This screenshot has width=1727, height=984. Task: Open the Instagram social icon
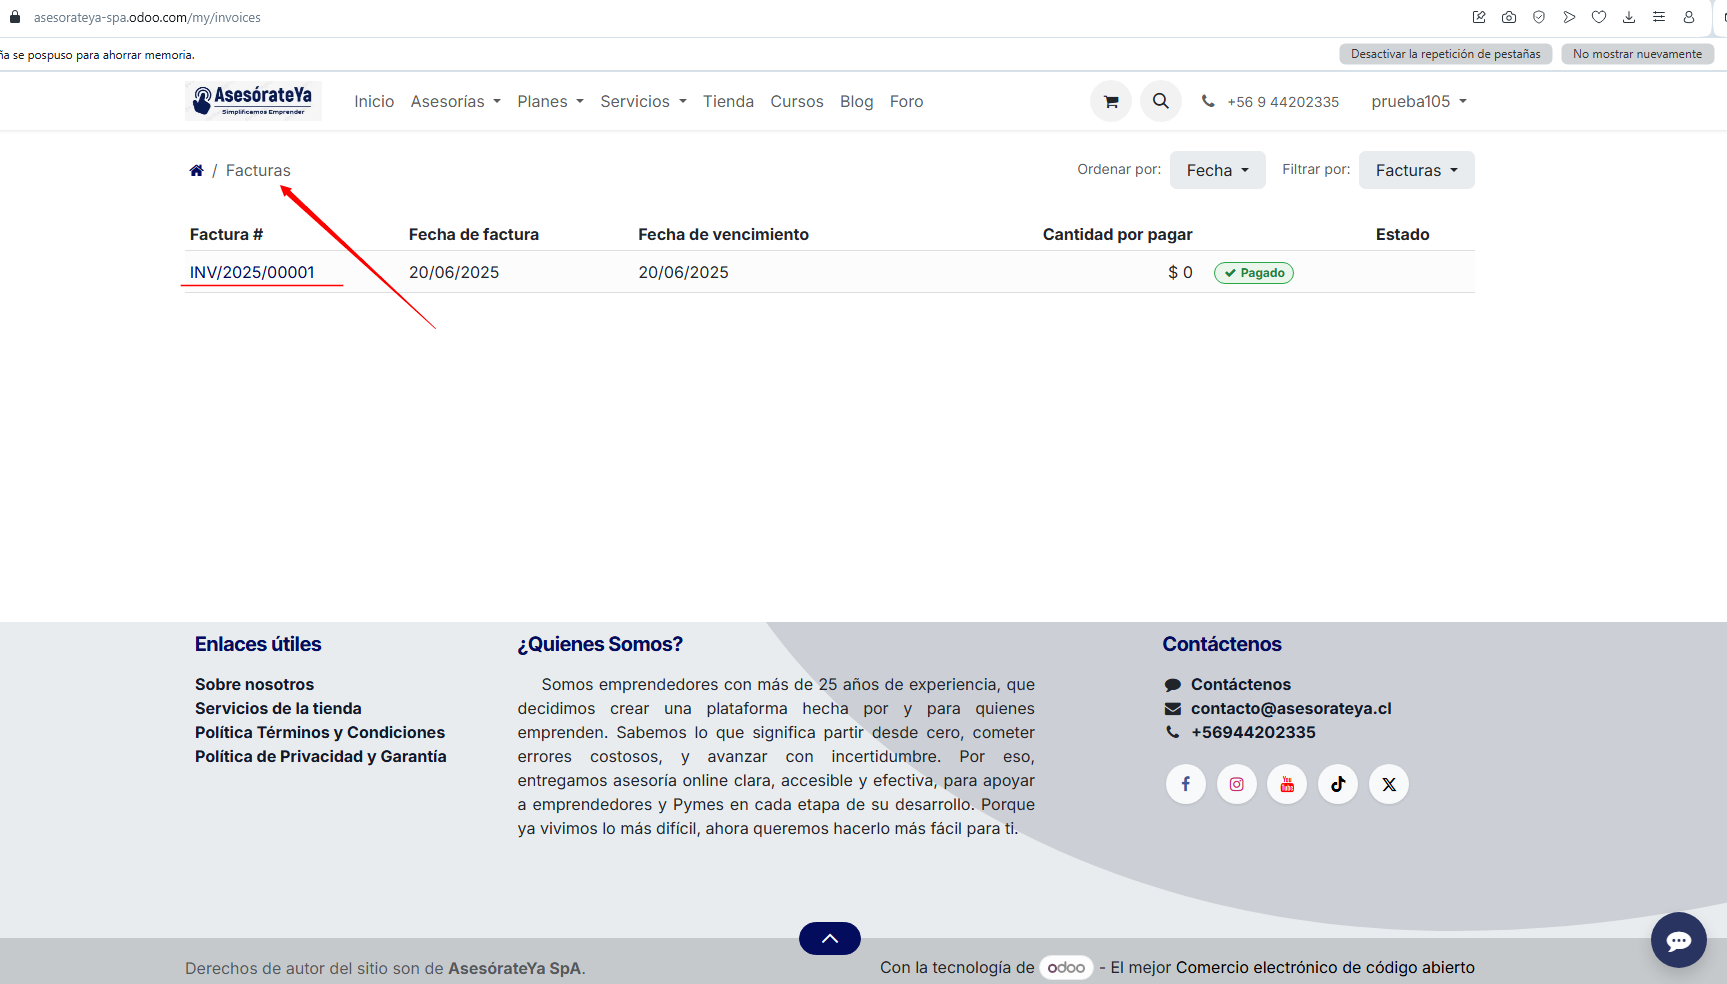(1236, 784)
